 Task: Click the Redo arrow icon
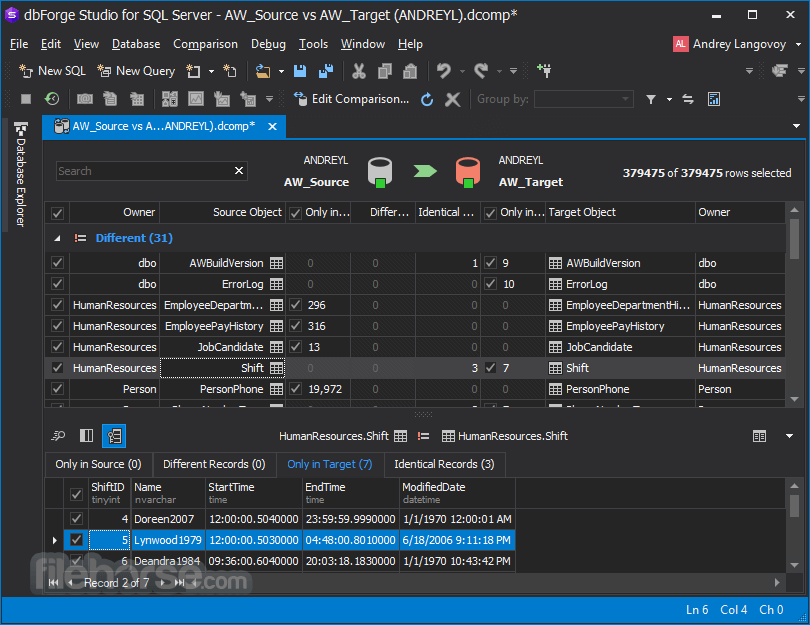point(481,71)
